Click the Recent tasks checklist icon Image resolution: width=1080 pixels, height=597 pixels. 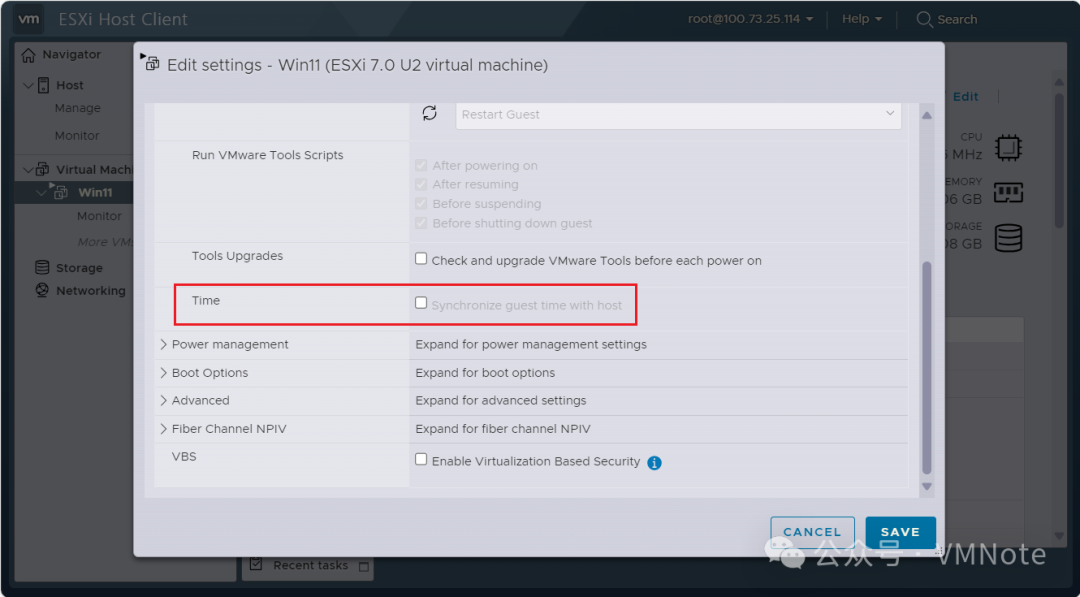(x=256, y=564)
